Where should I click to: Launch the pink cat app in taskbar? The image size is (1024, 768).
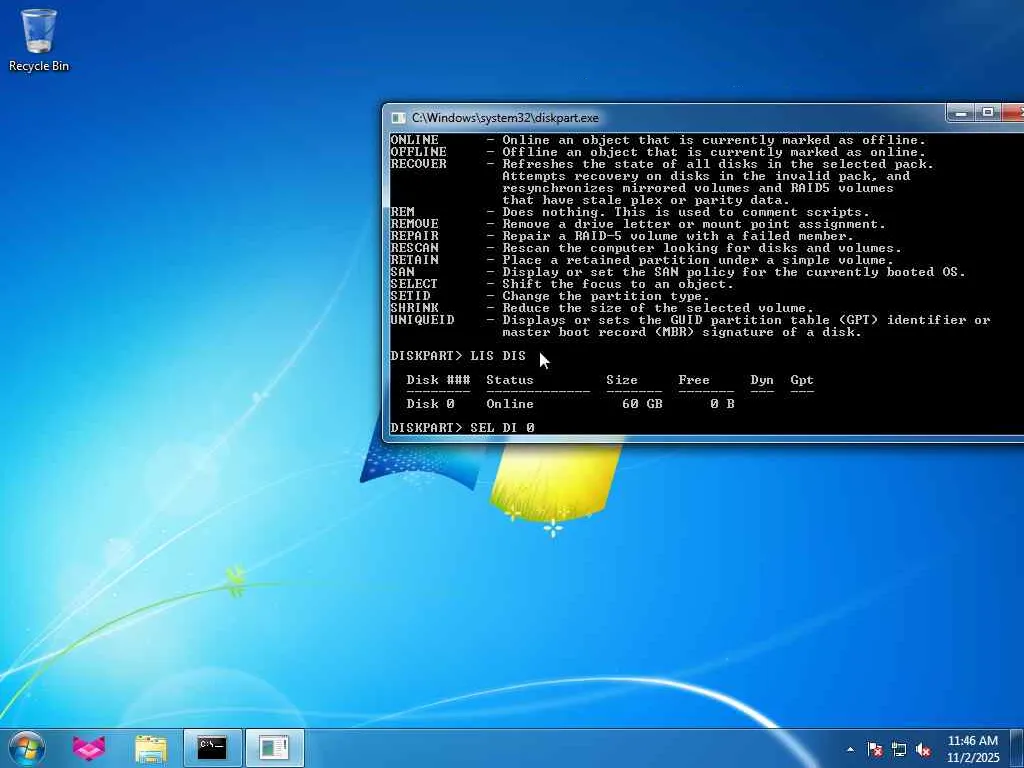click(89, 748)
